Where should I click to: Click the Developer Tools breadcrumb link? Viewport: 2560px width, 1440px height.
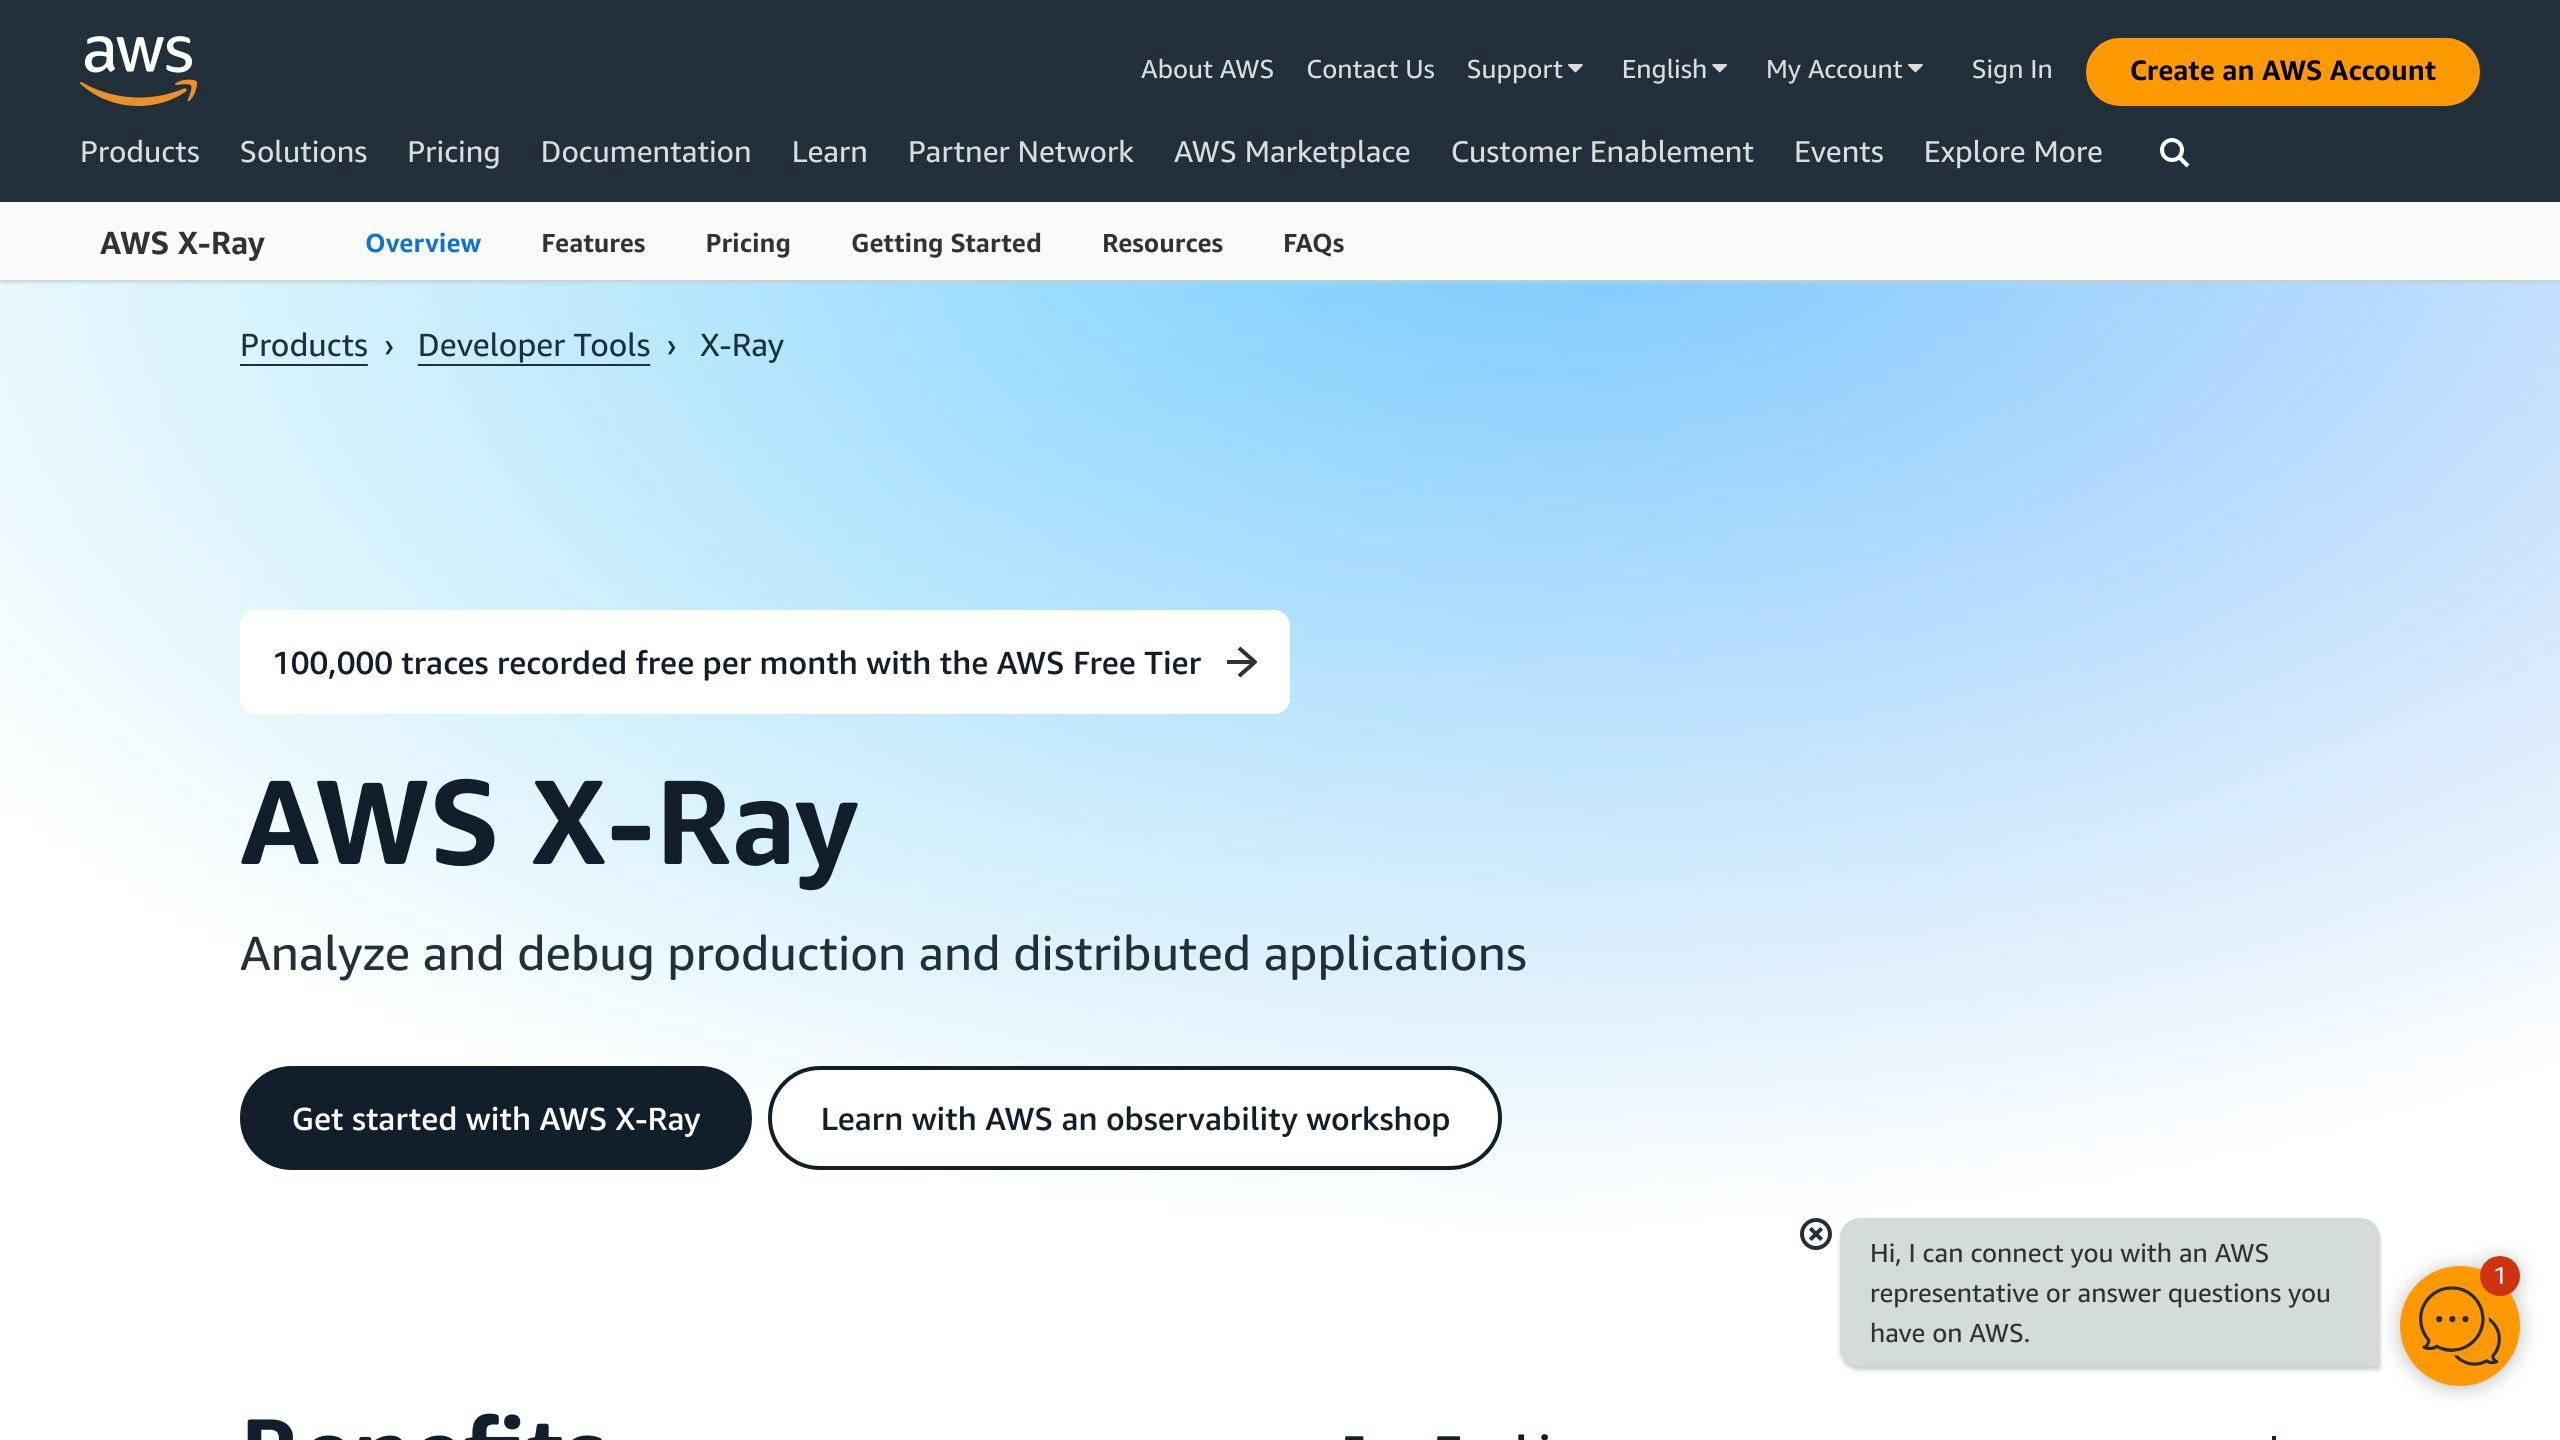tap(534, 345)
